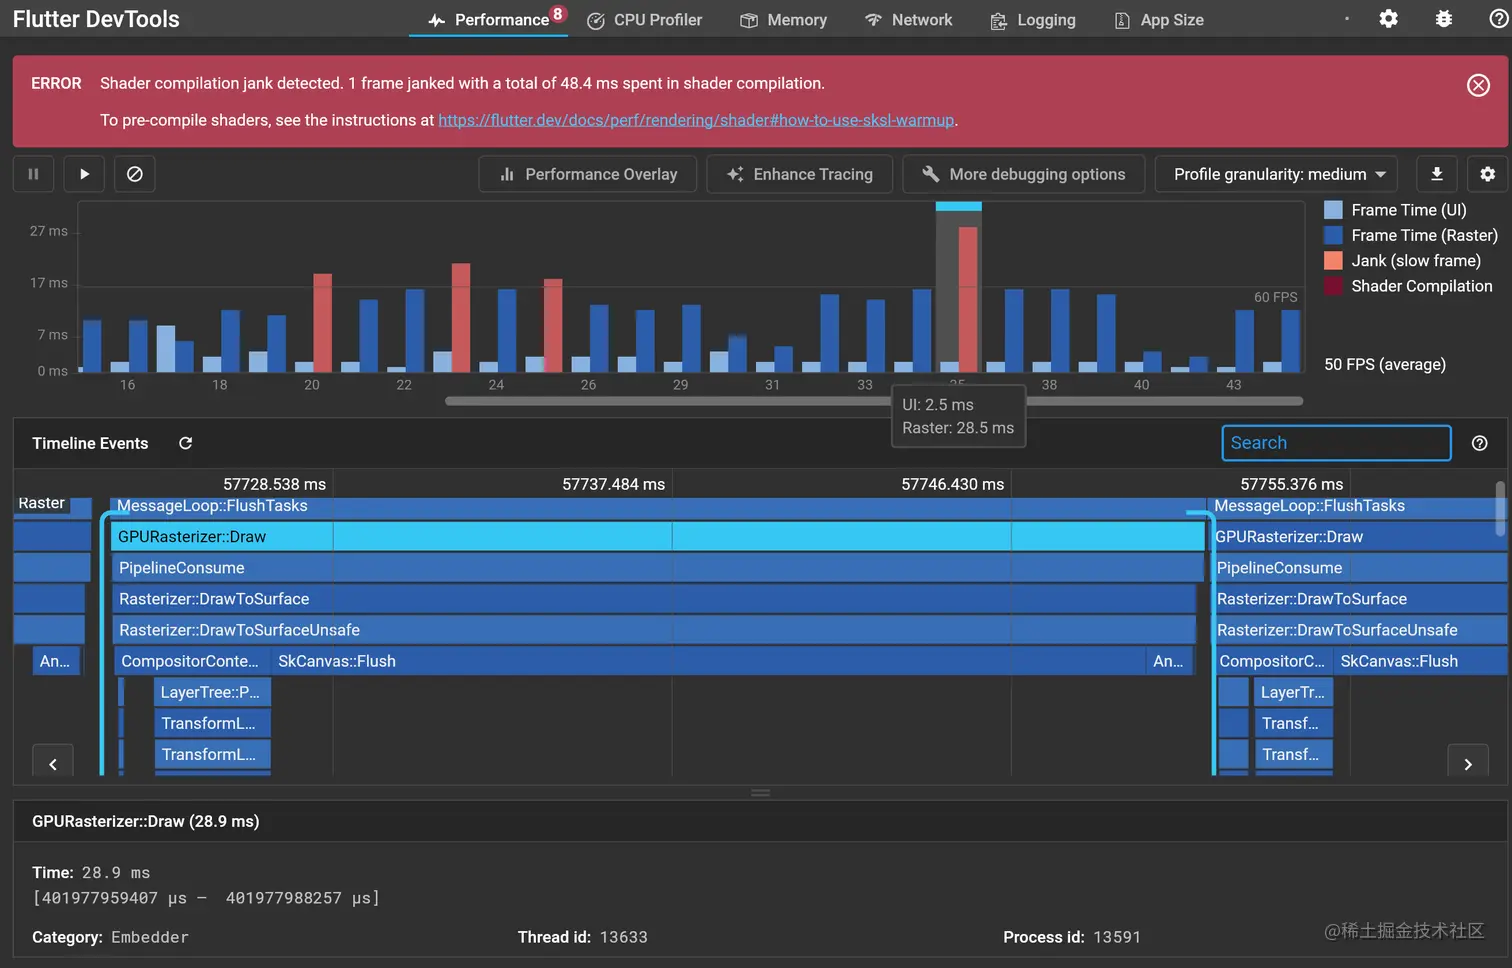Click the Process id 13591 value

[1117, 937]
